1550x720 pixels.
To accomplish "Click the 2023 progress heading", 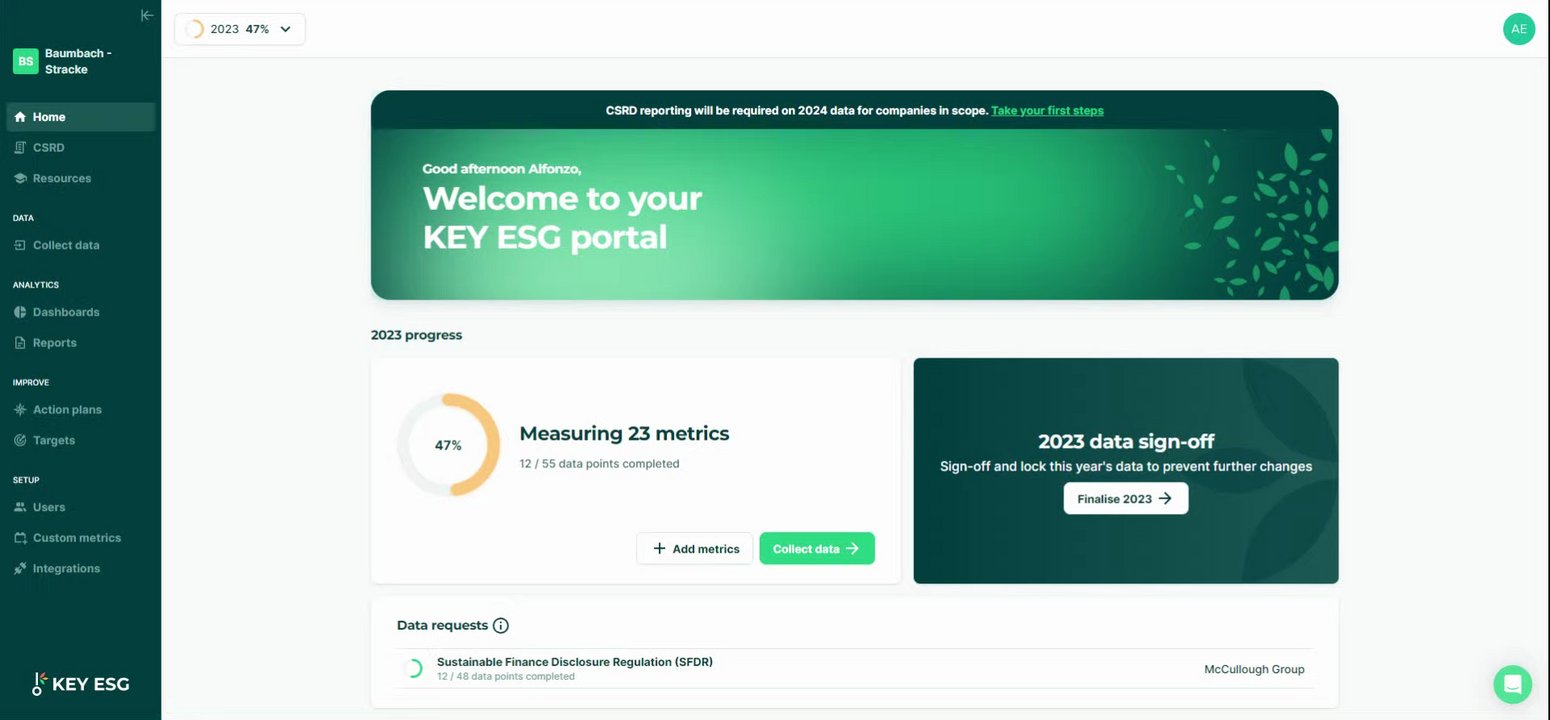I will pos(416,335).
